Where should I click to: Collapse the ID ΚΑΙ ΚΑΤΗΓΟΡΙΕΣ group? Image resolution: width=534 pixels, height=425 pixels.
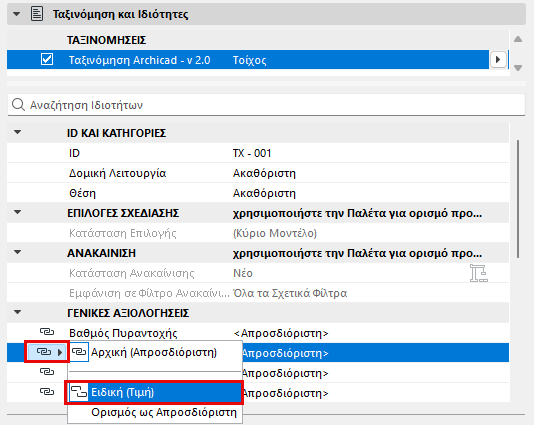coord(17,132)
